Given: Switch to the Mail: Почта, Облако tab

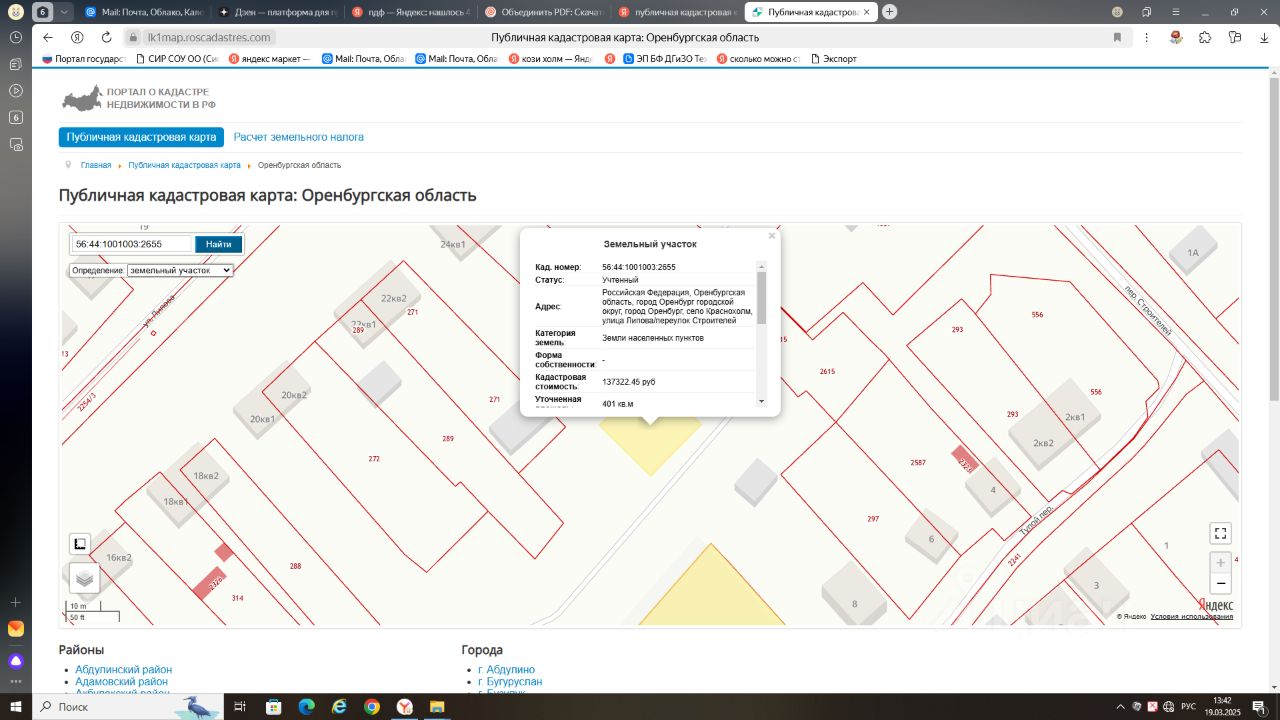Looking at the screenshot, I should pos(144,12).
